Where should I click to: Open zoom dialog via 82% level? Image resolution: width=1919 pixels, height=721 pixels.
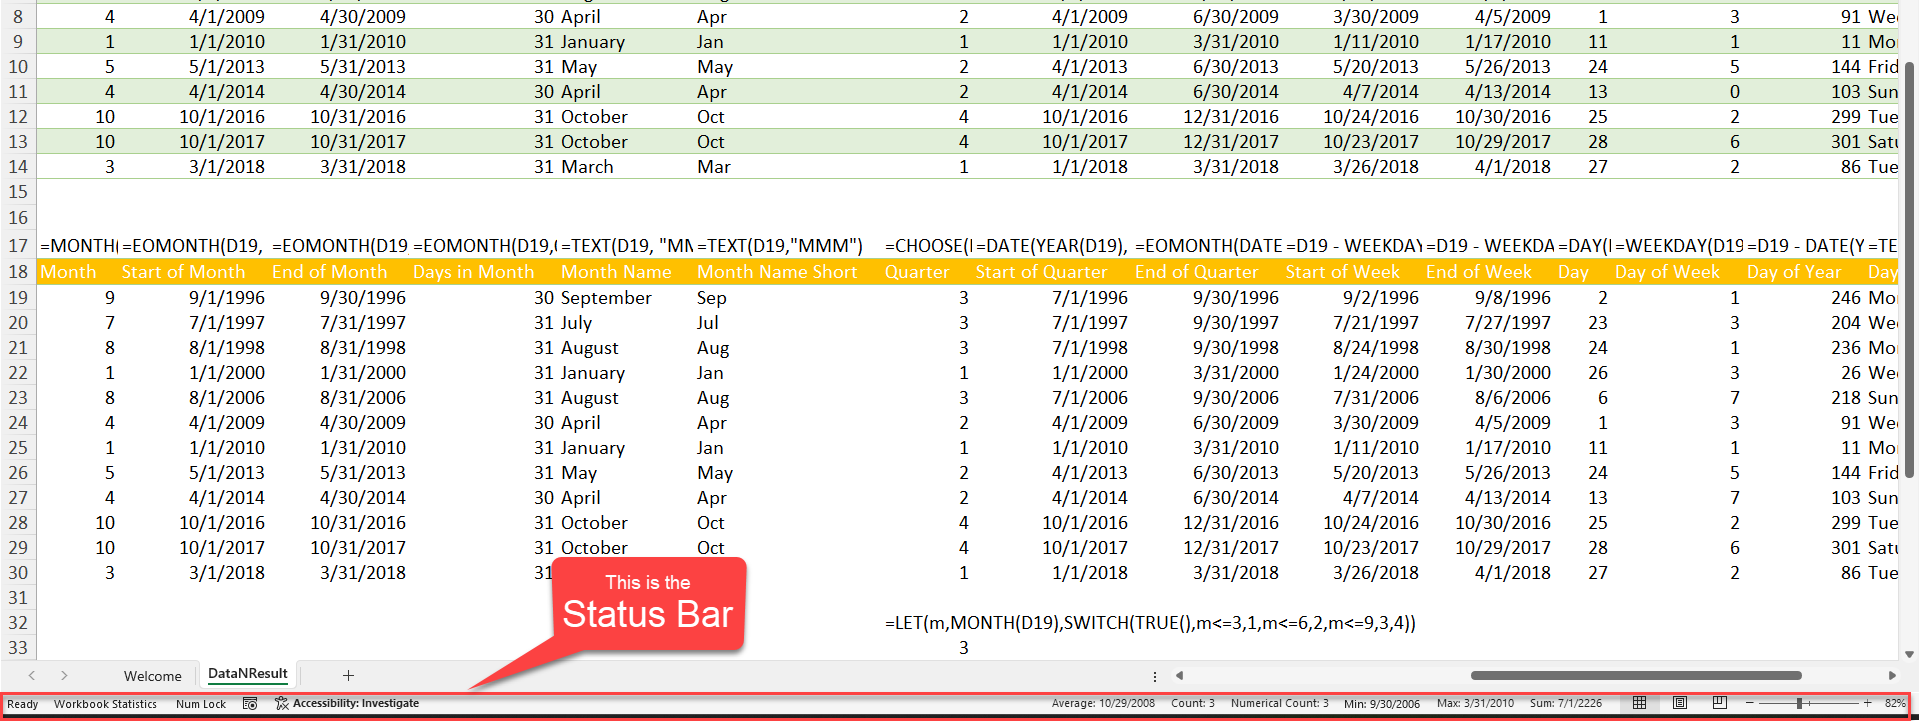coord(1894,703)
